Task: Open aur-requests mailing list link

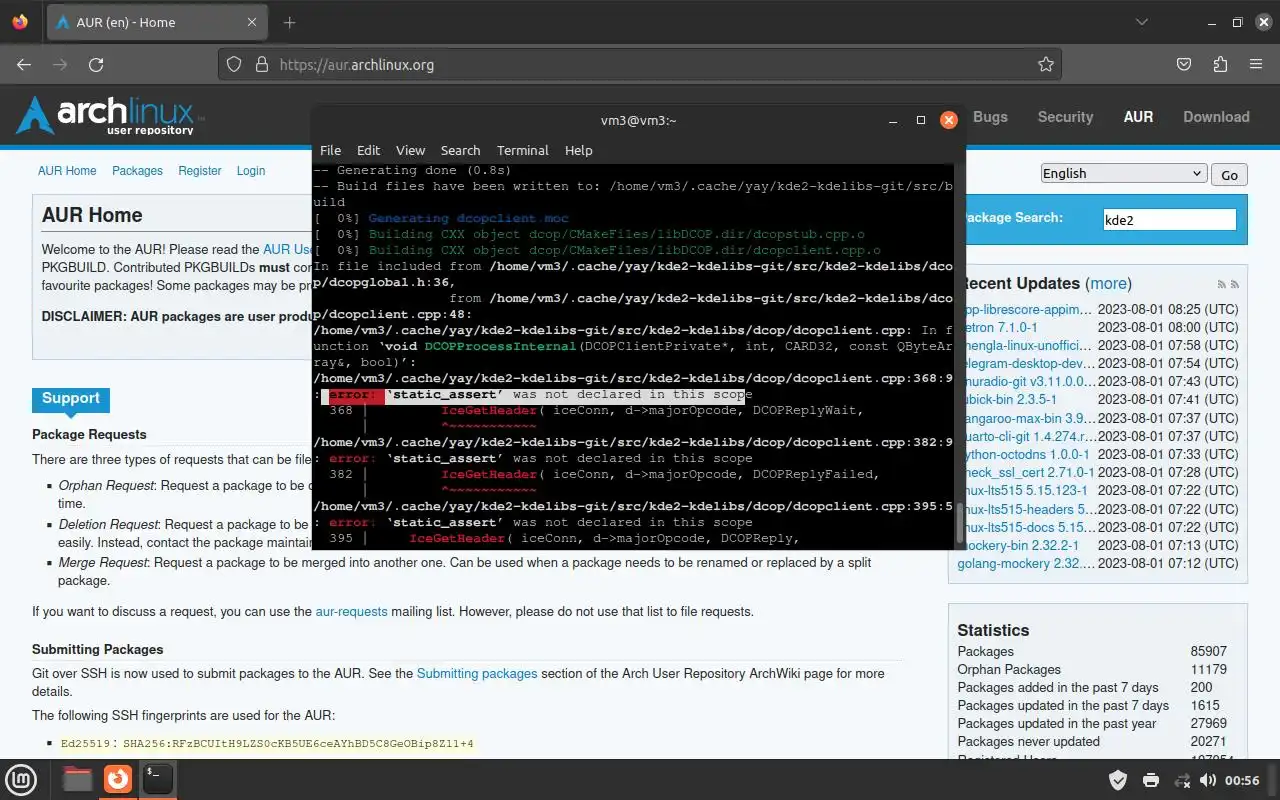Action: coord(351,611)
